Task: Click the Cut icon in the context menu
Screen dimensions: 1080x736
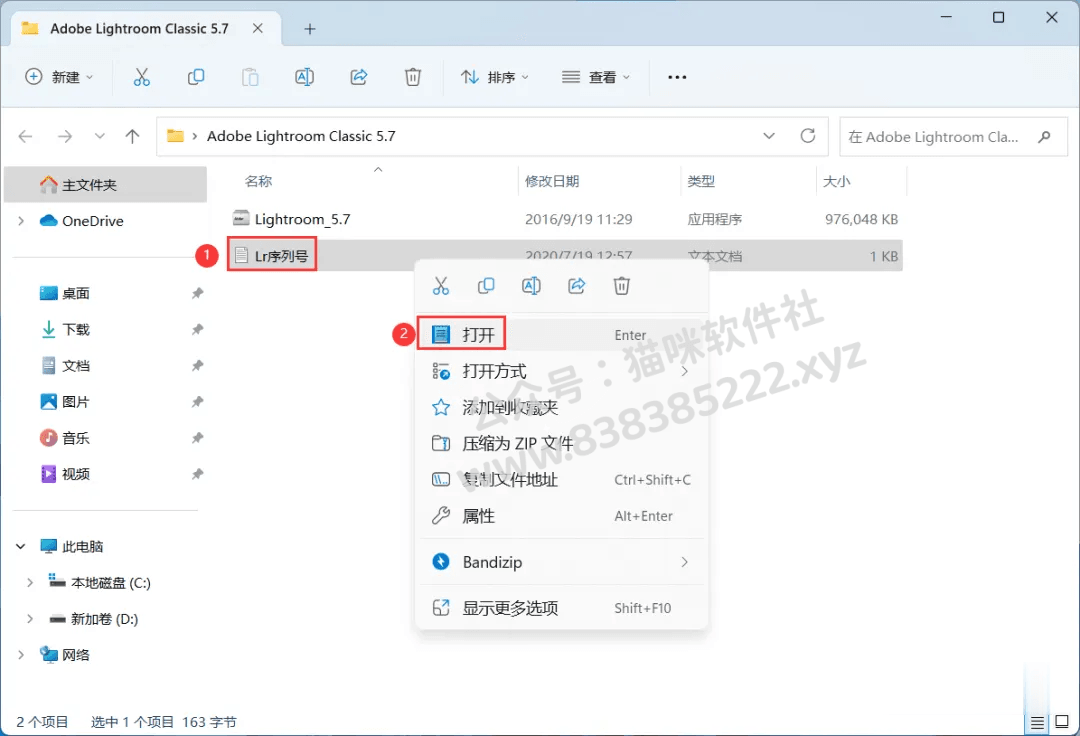Action: tap(441, 286)
